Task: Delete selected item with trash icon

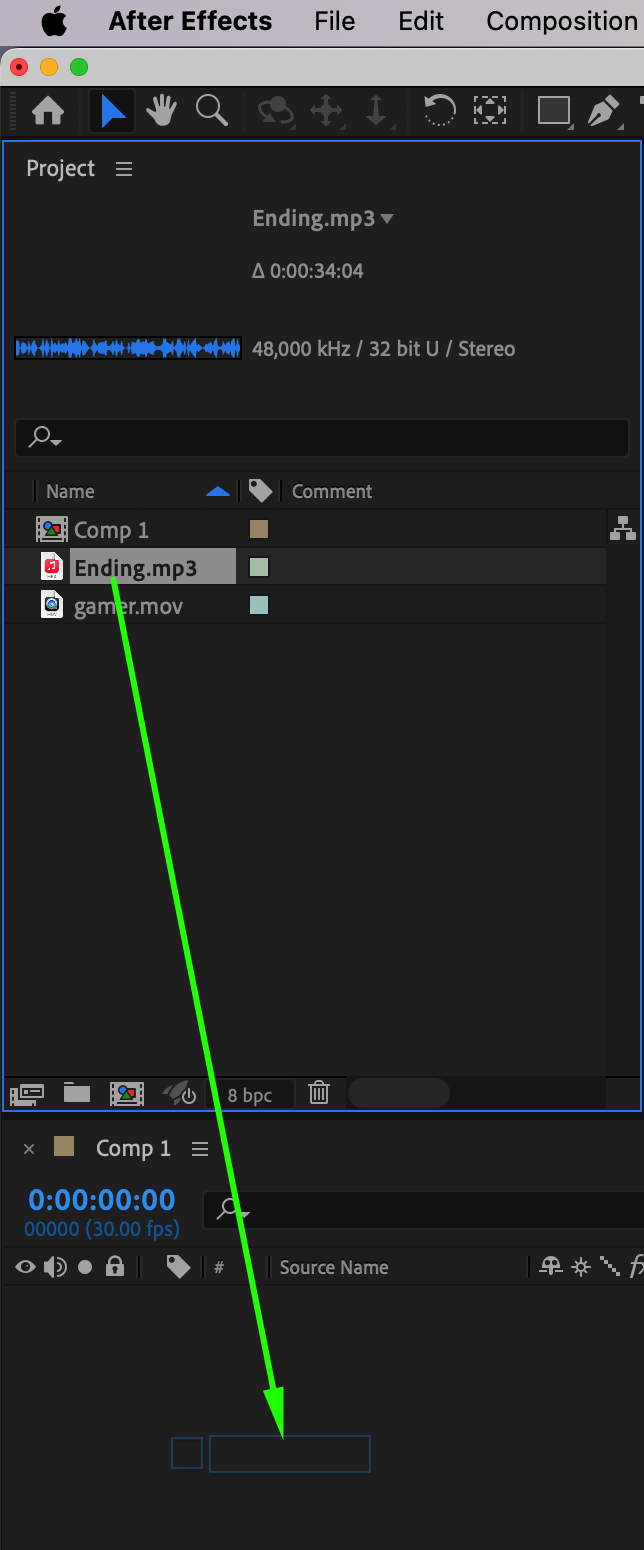Action: click(x=319, y=1093)
